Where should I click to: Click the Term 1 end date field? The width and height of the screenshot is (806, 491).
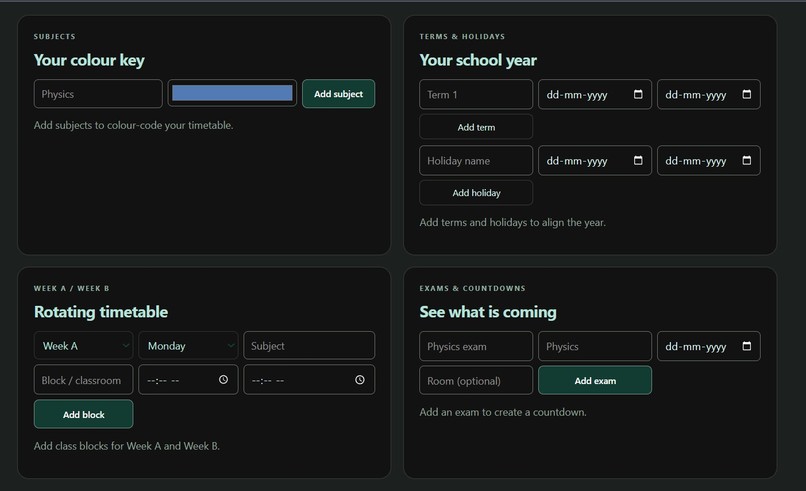tap(708, 94)
